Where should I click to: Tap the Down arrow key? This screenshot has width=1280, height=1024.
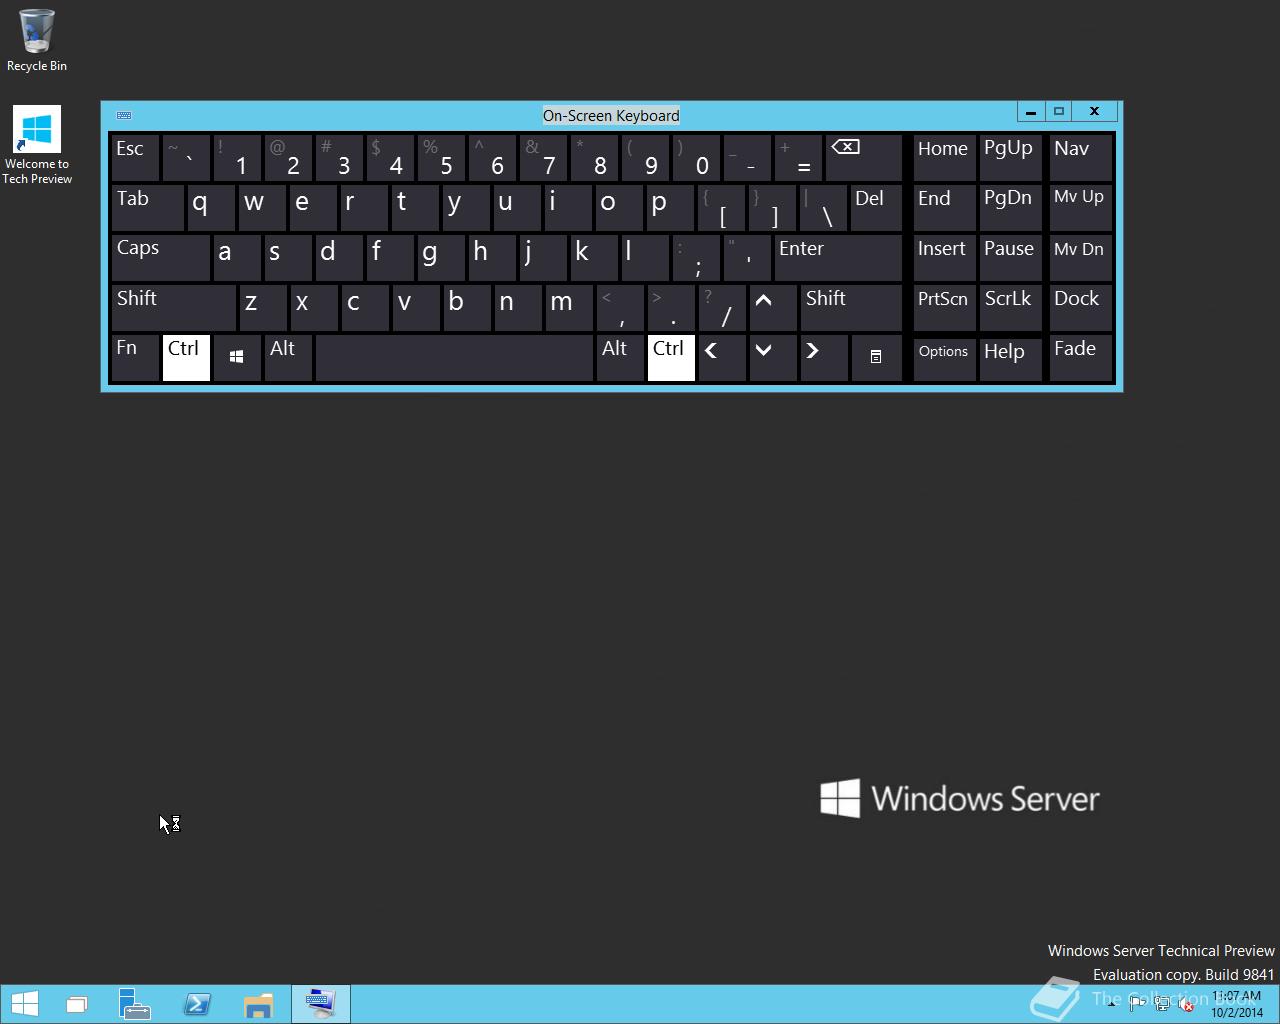pos(773,358)
